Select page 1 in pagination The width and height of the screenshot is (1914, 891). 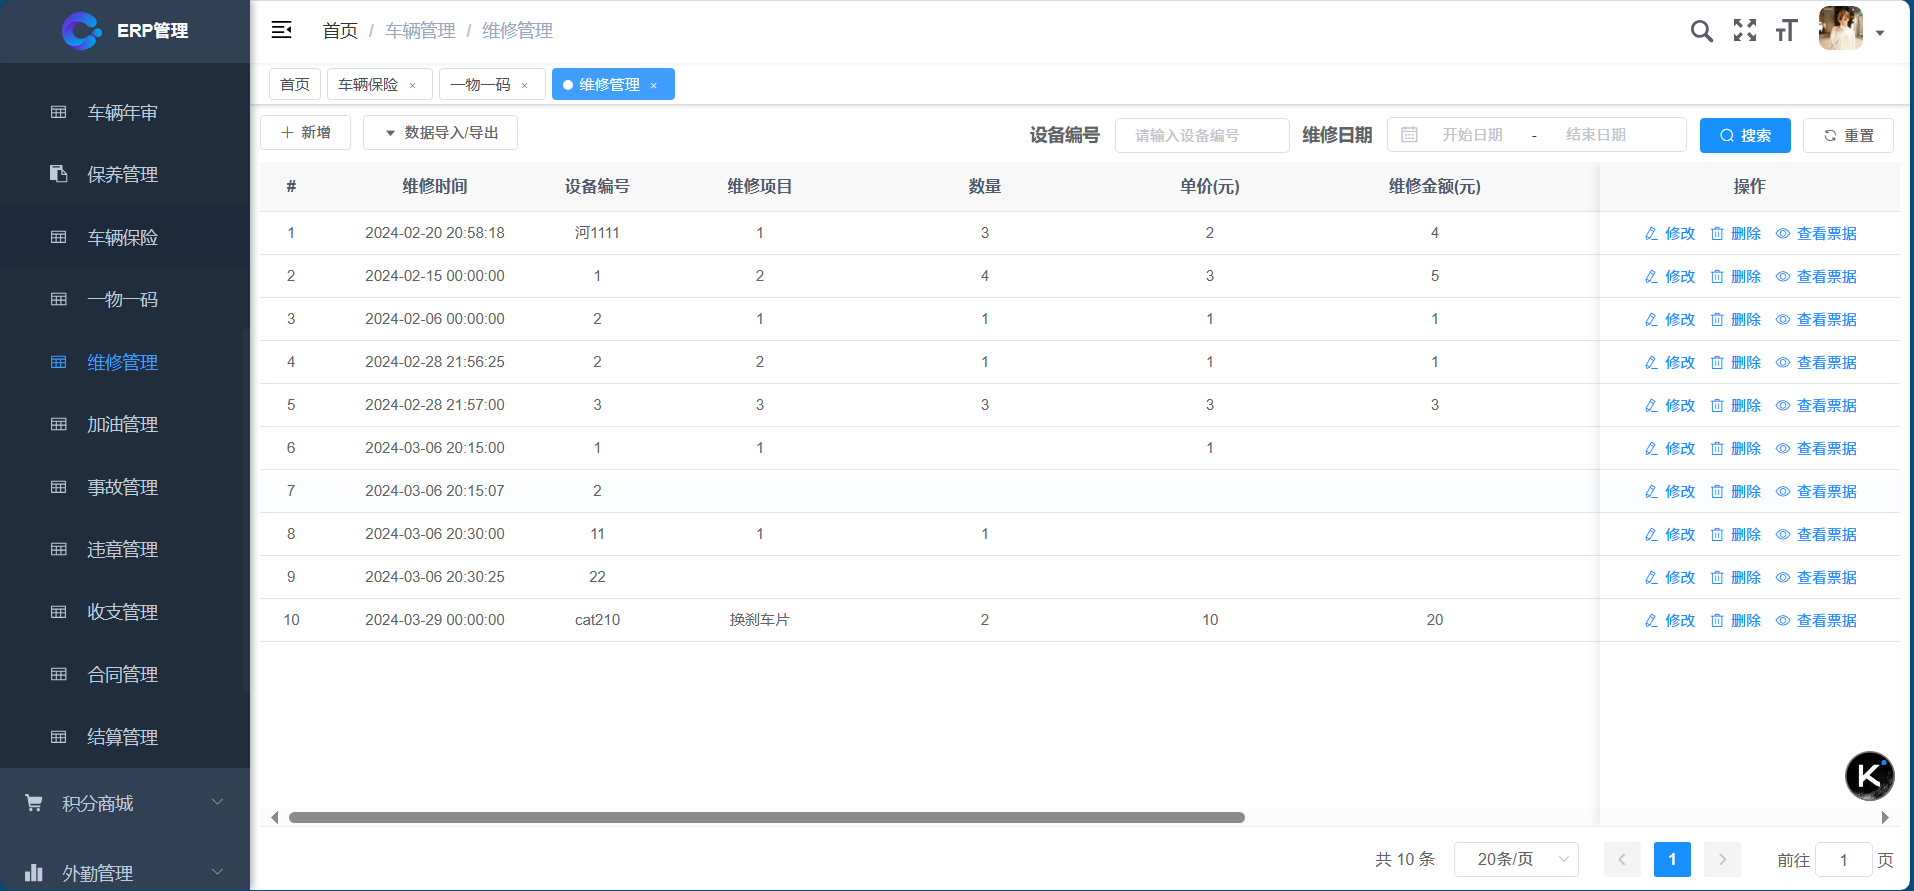point(1672,859)
